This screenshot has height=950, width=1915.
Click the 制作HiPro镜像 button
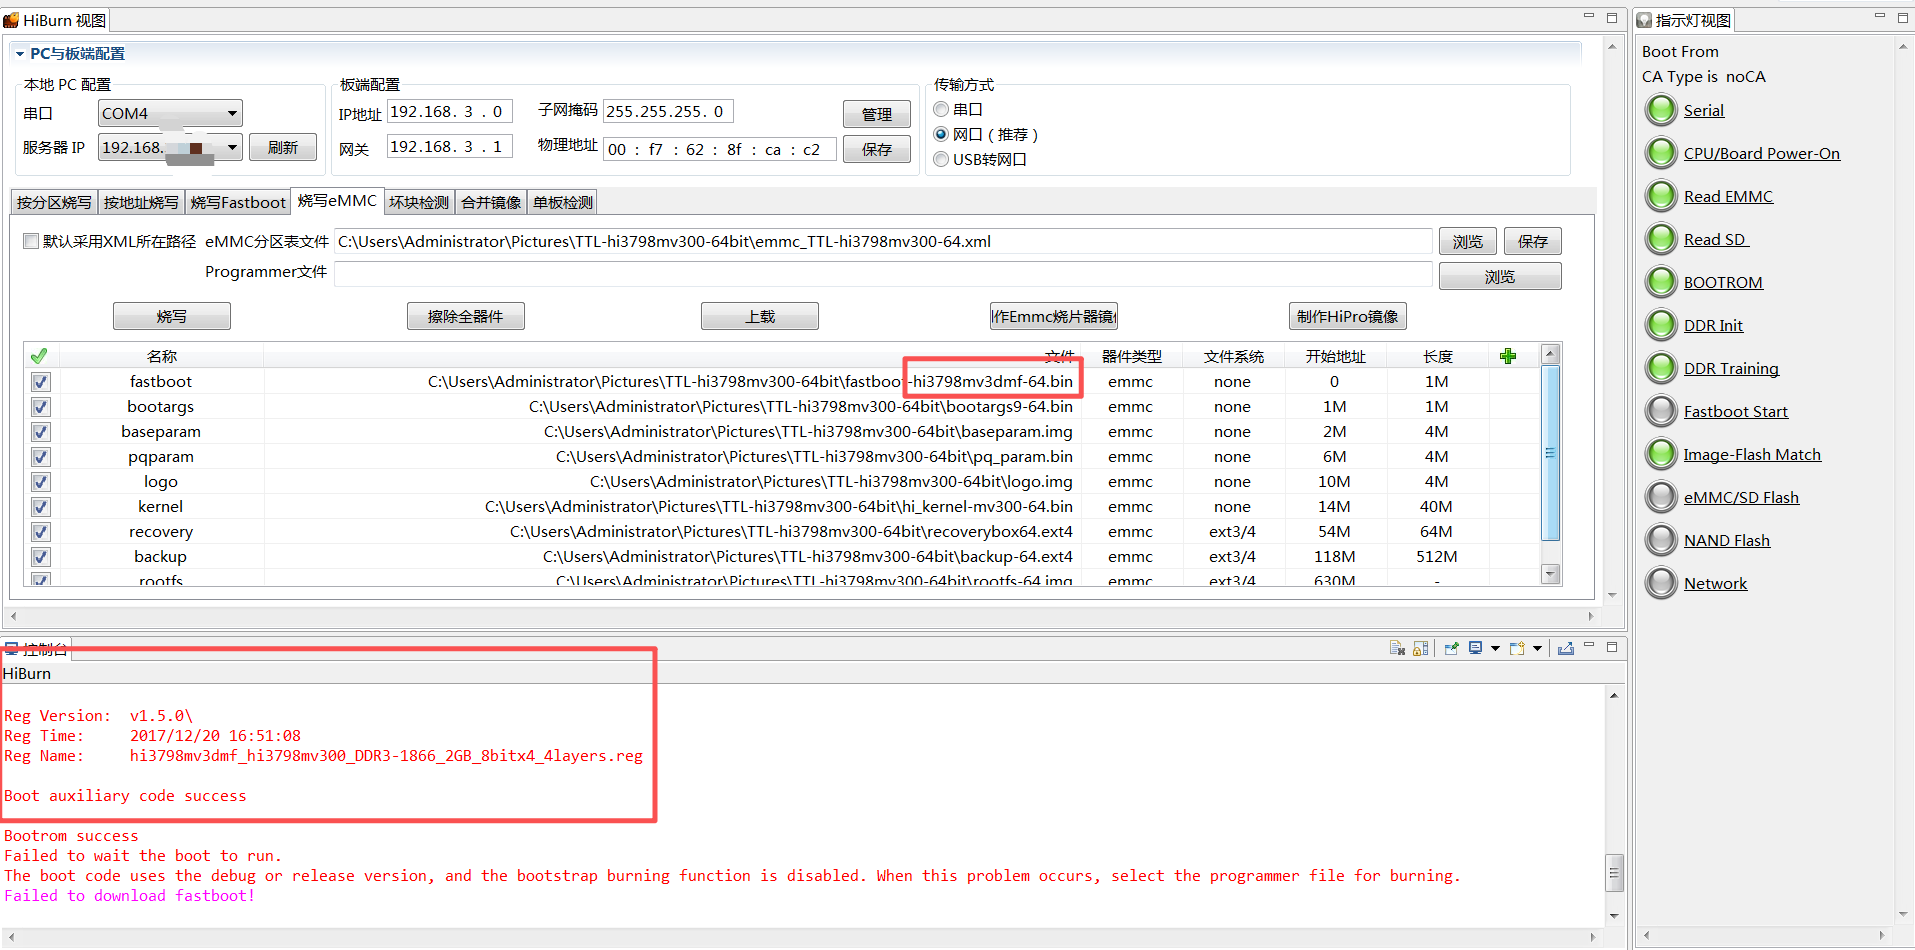click(1348, 316)
